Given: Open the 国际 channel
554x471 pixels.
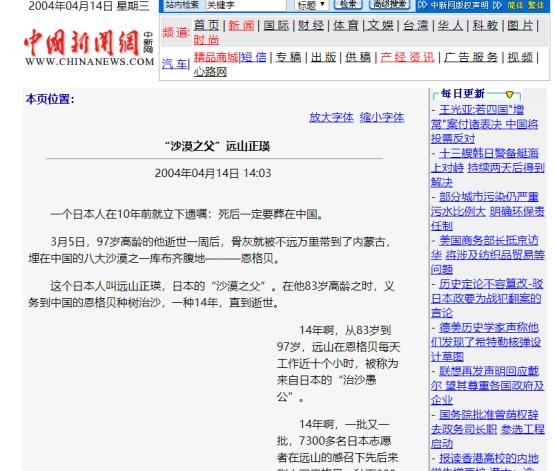Looking at the screenshot, I should [276, 25].
